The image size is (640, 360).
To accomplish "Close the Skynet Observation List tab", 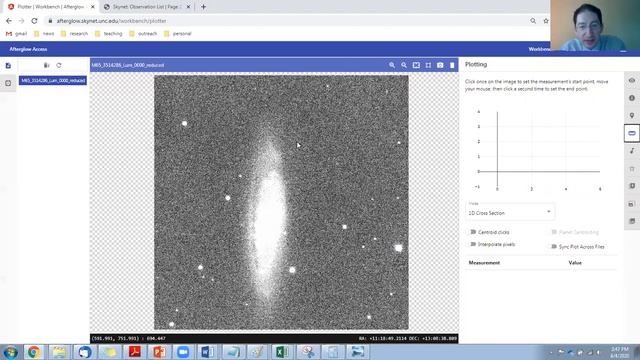I will (189, 7).
